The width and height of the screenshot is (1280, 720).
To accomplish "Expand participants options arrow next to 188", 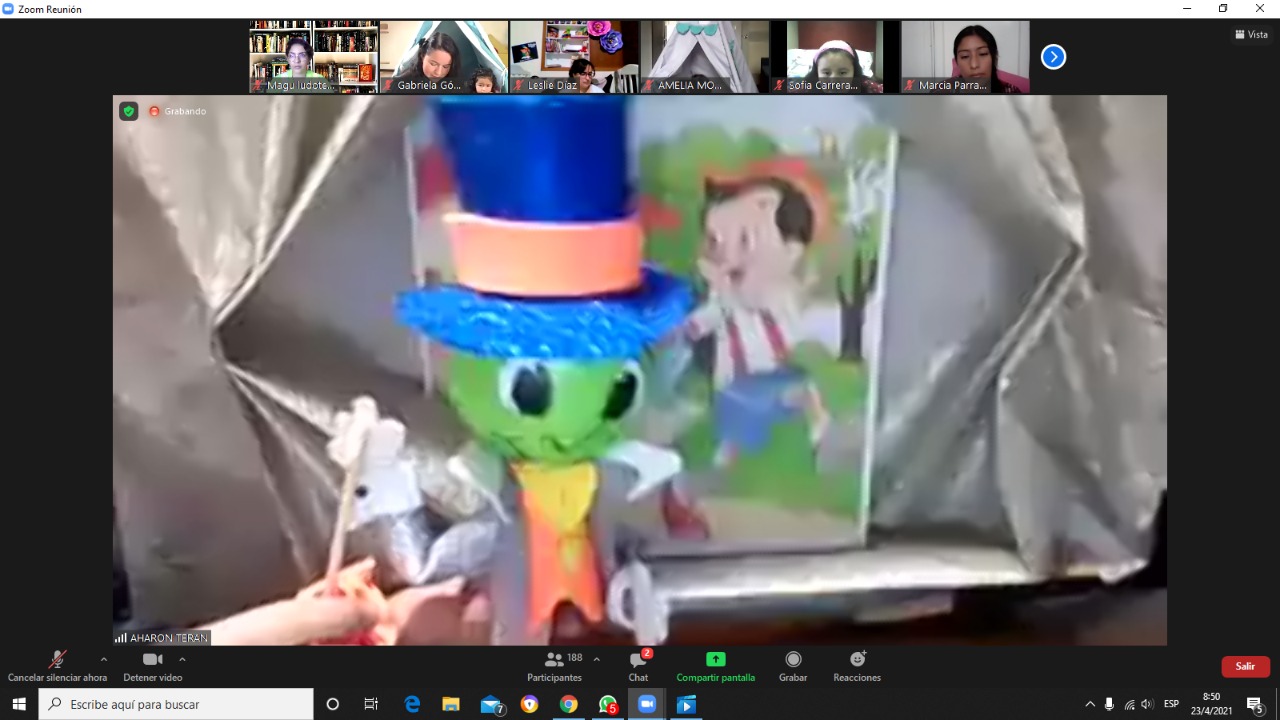I will [597, 659].
